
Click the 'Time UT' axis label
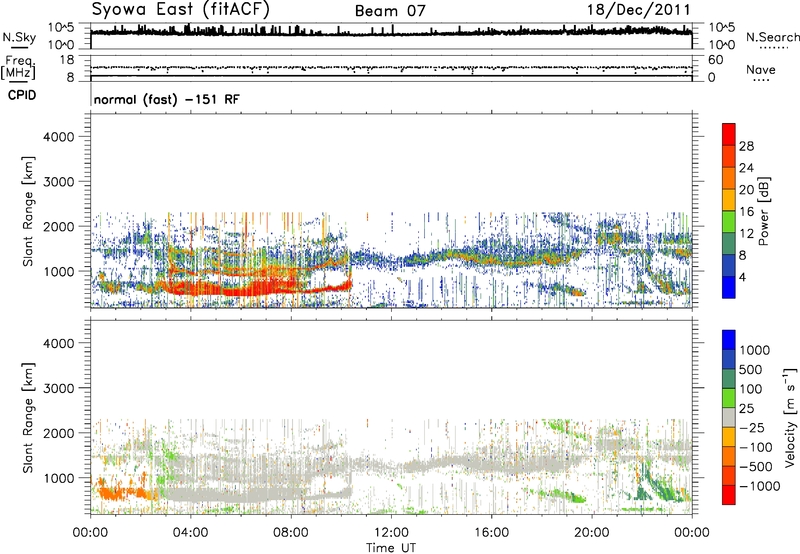[391, 548]
